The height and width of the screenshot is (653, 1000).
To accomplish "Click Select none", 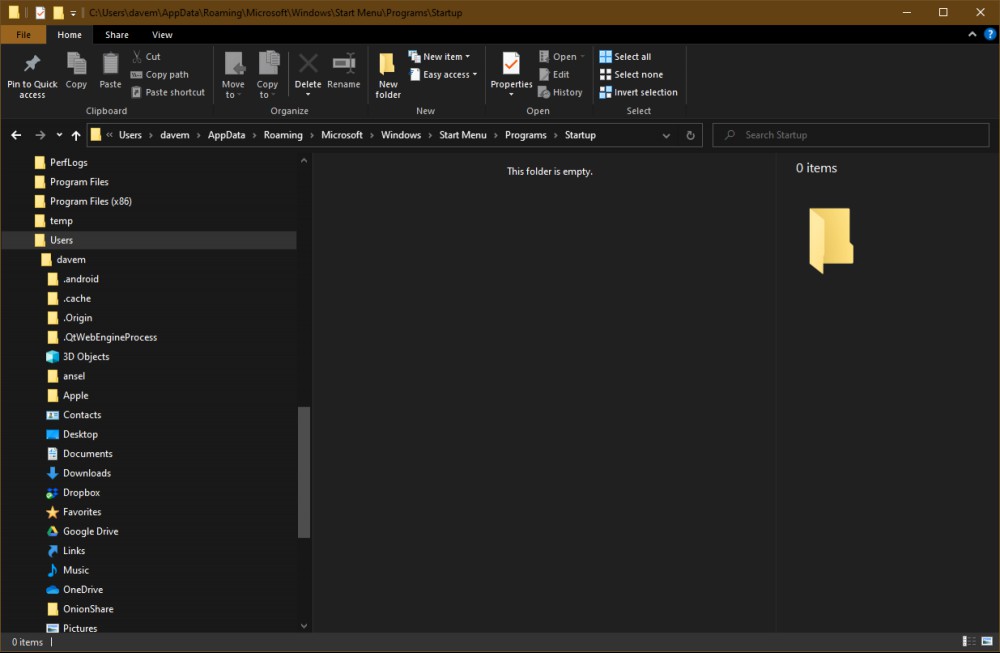I will [631, 75].
